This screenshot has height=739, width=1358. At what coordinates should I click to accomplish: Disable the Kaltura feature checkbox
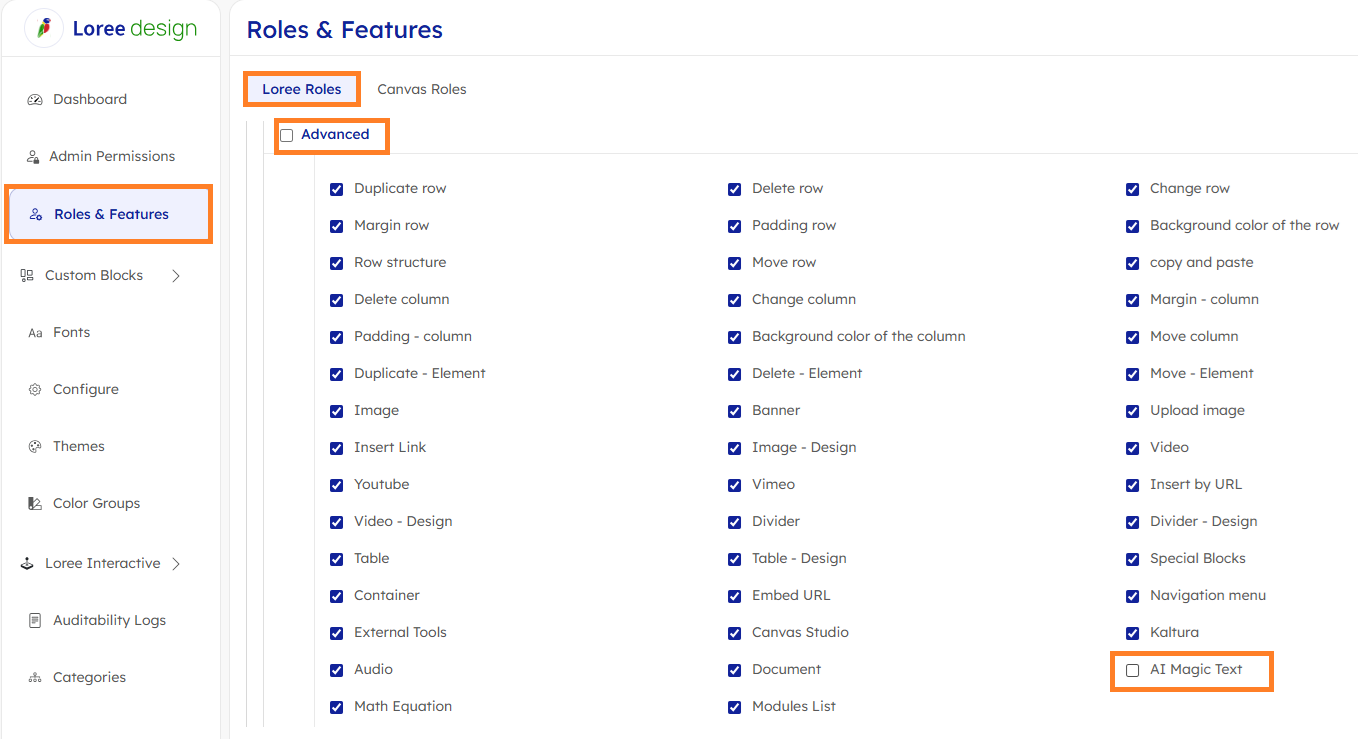(x=1132, y=633)
